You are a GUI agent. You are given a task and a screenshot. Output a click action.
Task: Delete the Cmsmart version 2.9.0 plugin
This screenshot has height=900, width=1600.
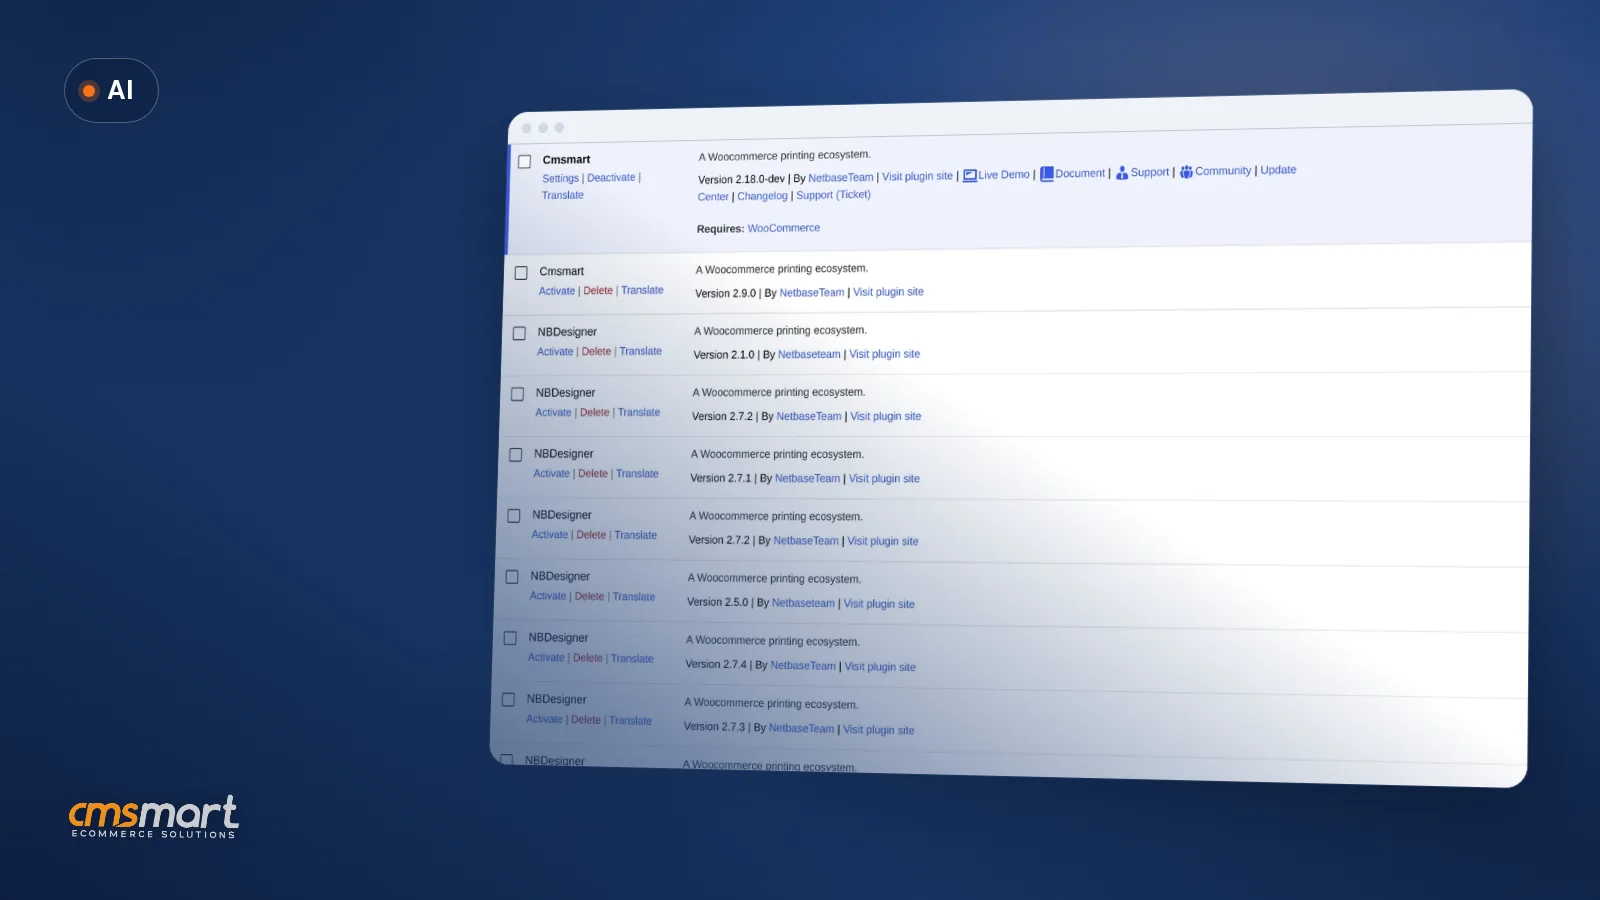(x=598, y=291)
